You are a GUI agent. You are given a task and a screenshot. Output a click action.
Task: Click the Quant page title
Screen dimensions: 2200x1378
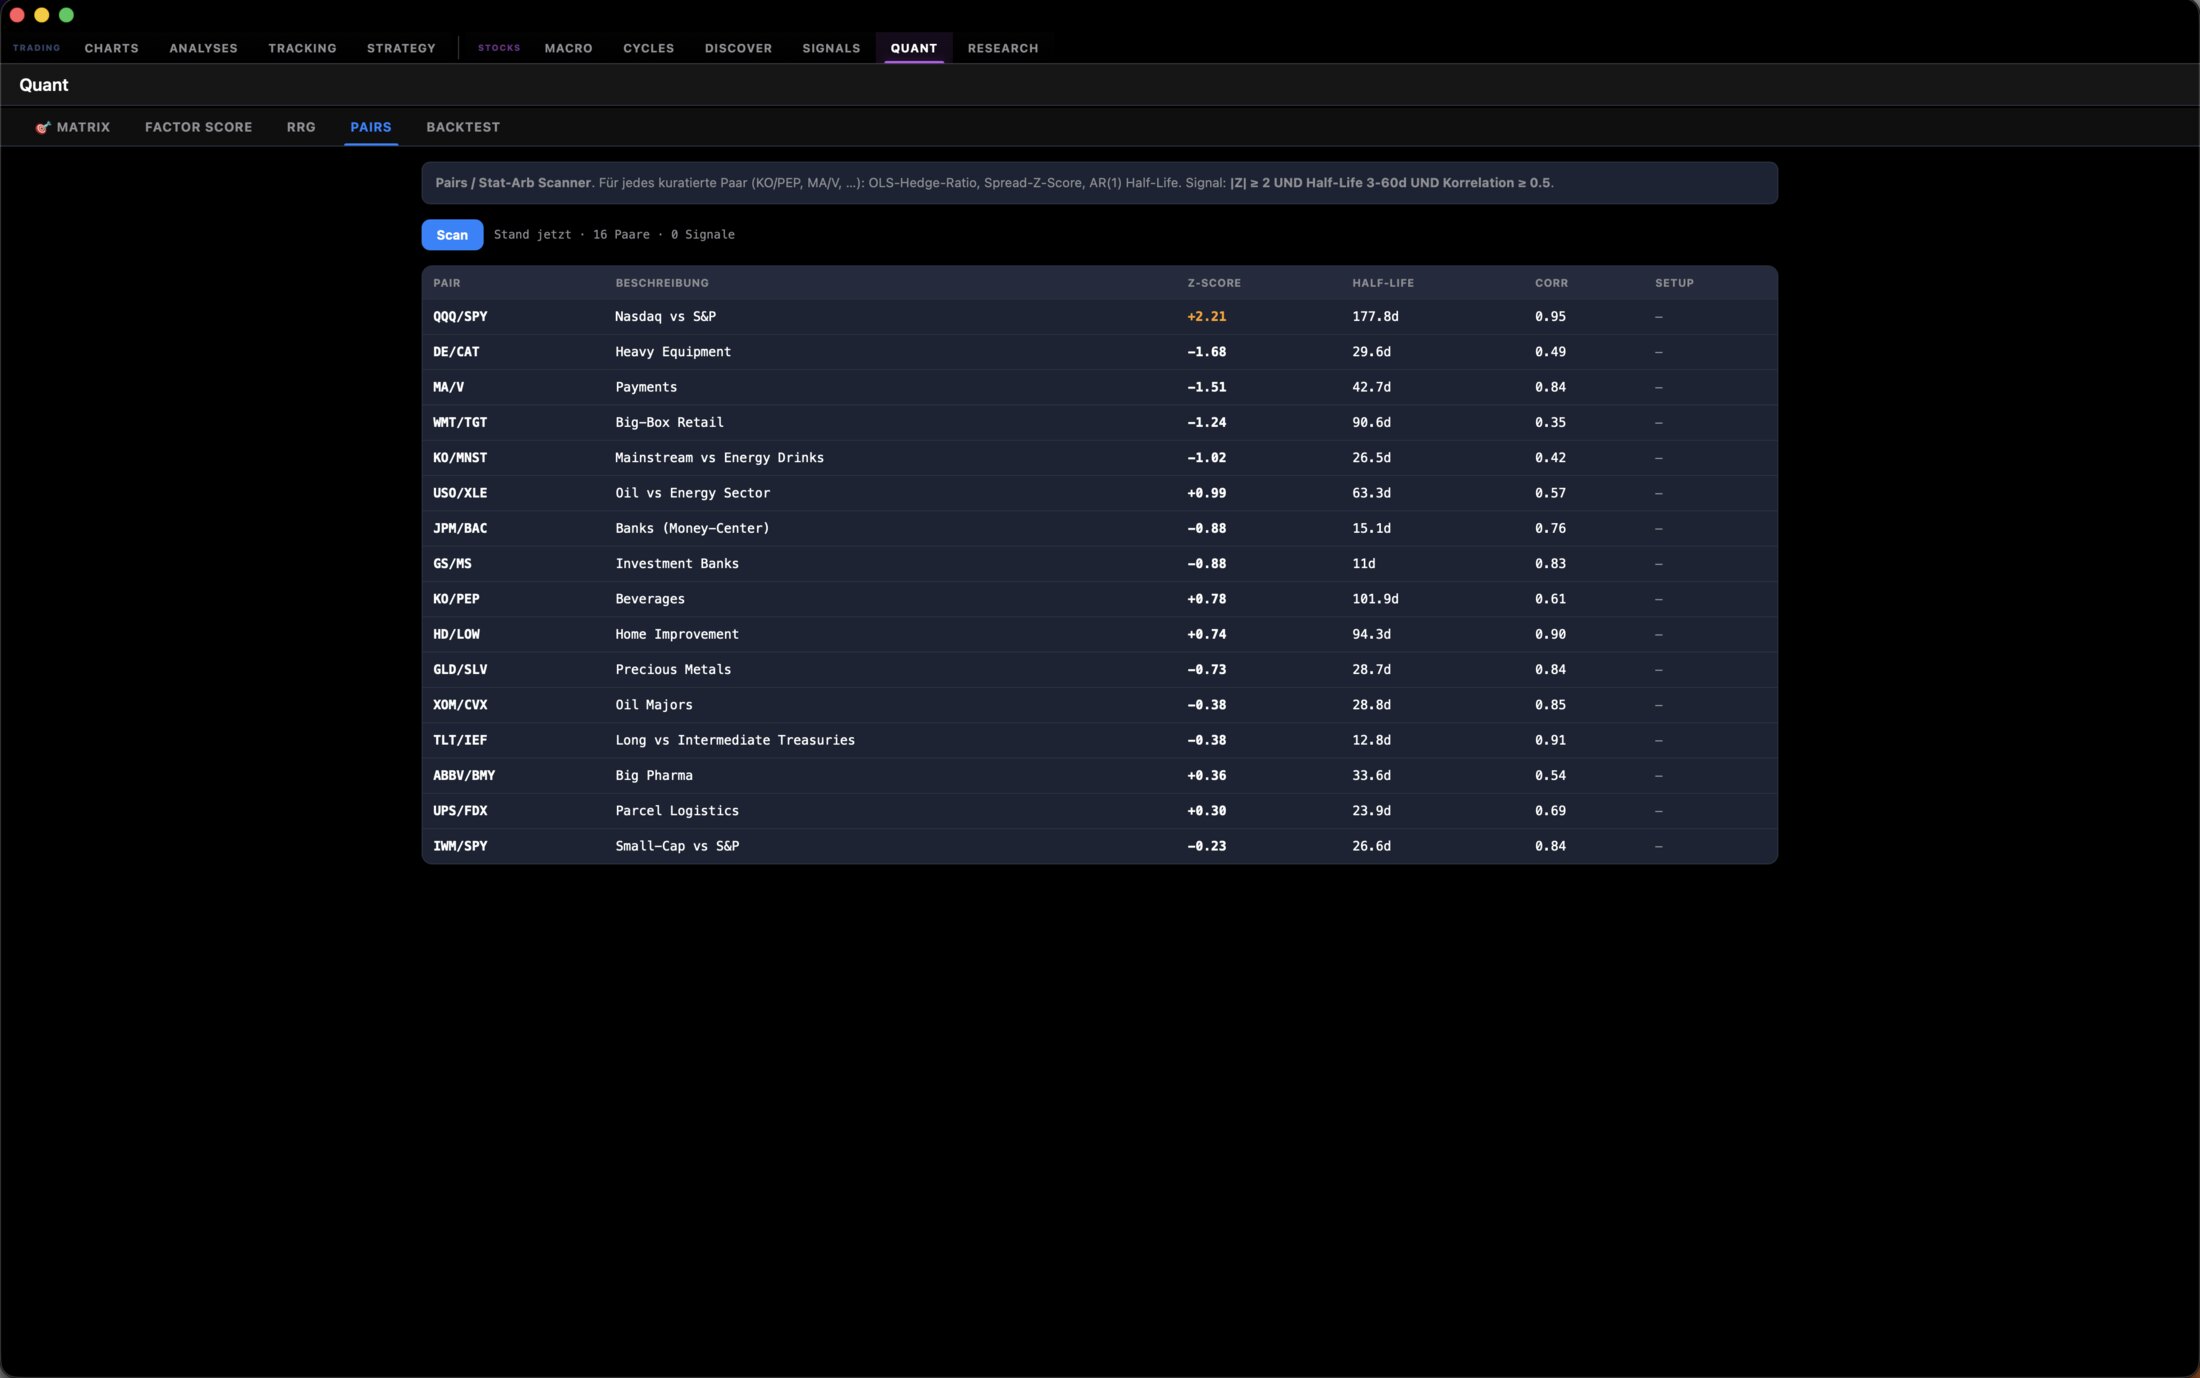(44, 85)
